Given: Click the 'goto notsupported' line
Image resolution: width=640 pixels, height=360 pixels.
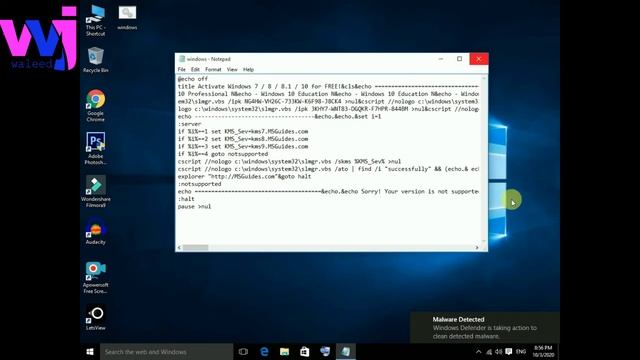Looking at the screenshot, I should [223, 154].
